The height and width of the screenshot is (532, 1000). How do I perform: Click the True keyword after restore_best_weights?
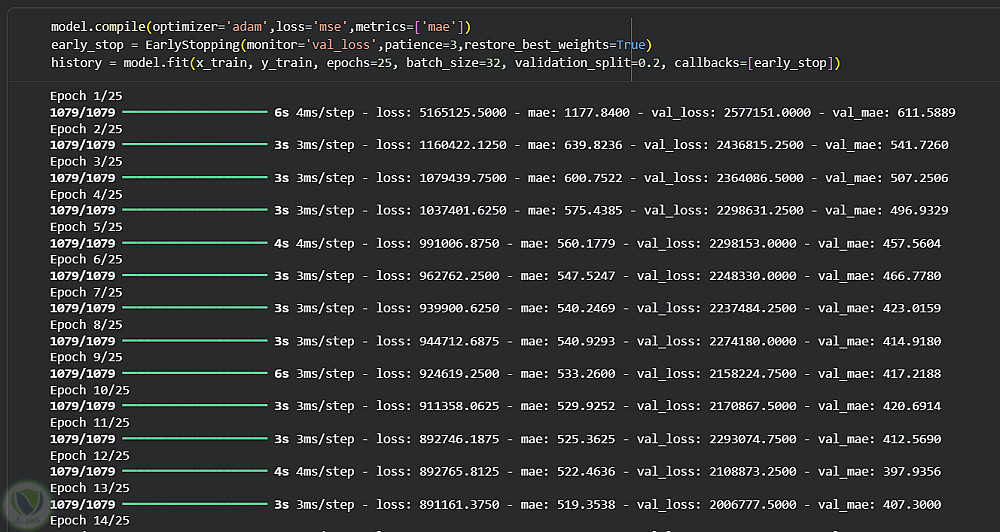[631, 45]
